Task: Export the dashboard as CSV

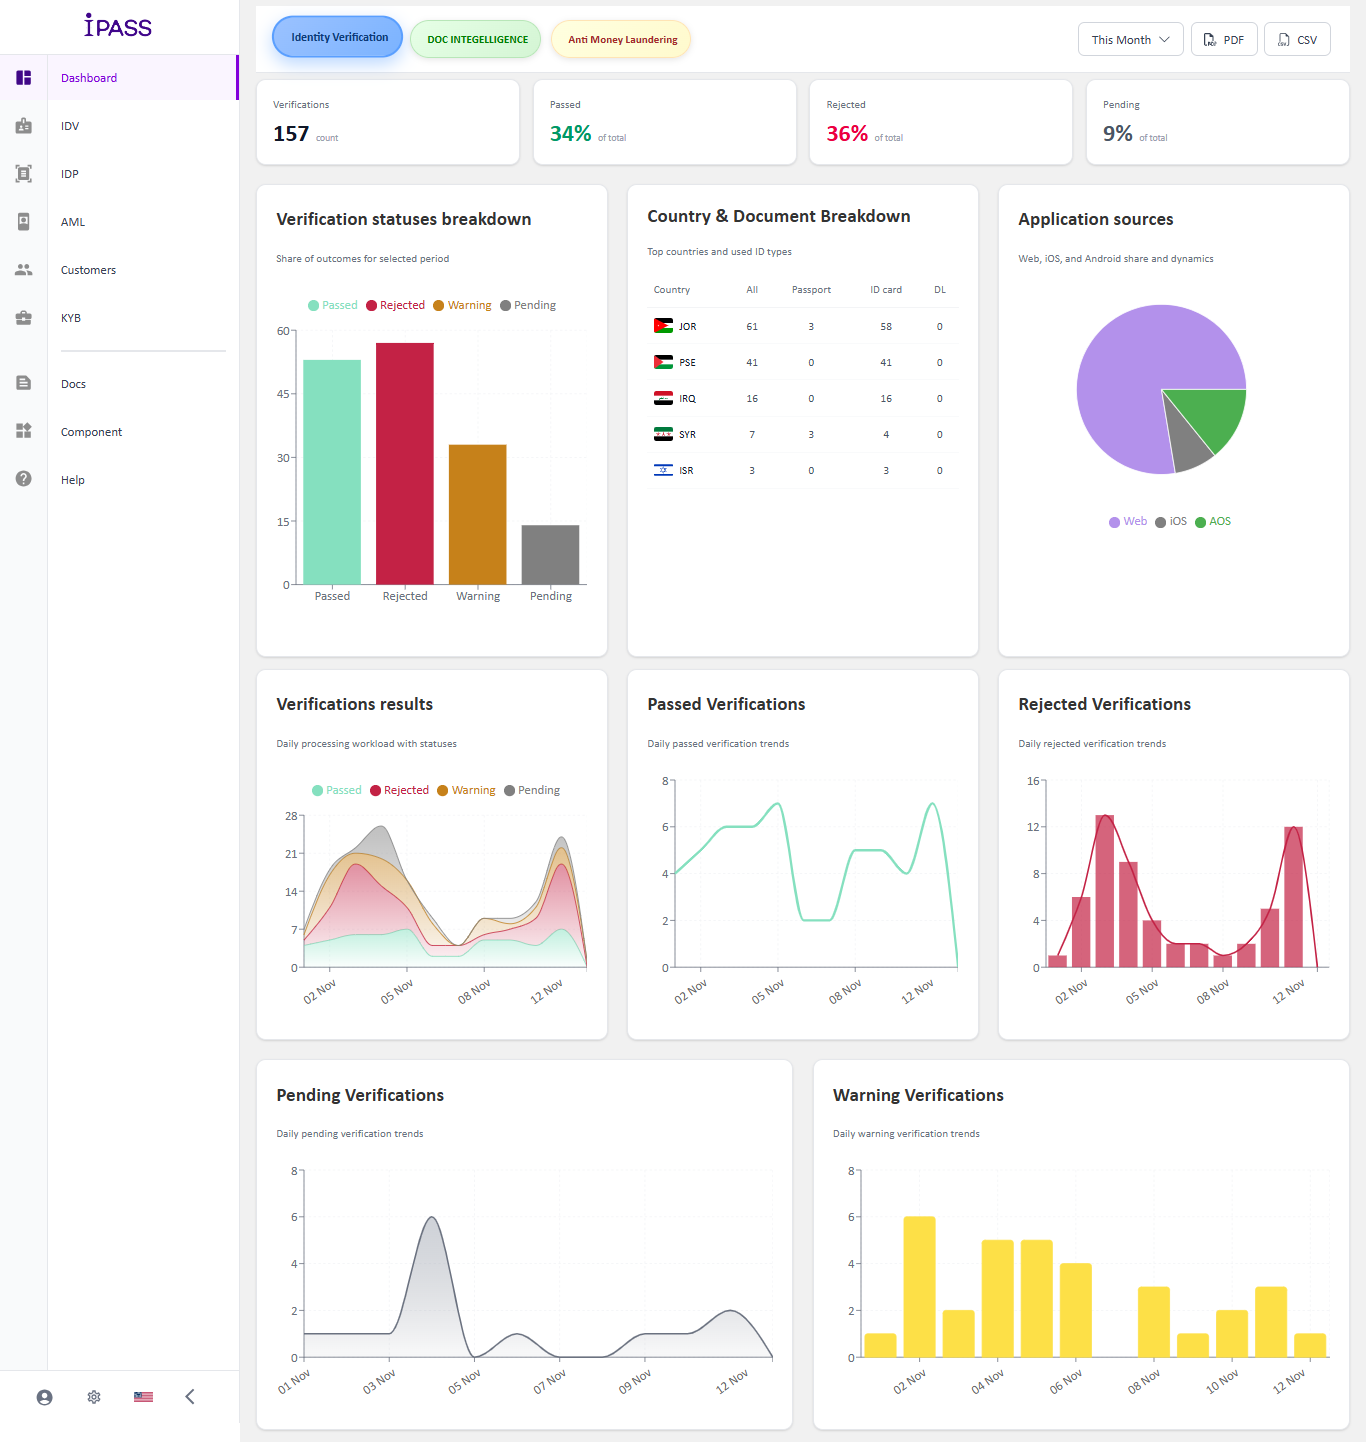Action: pyautogui.click(x=1297, y=39)
